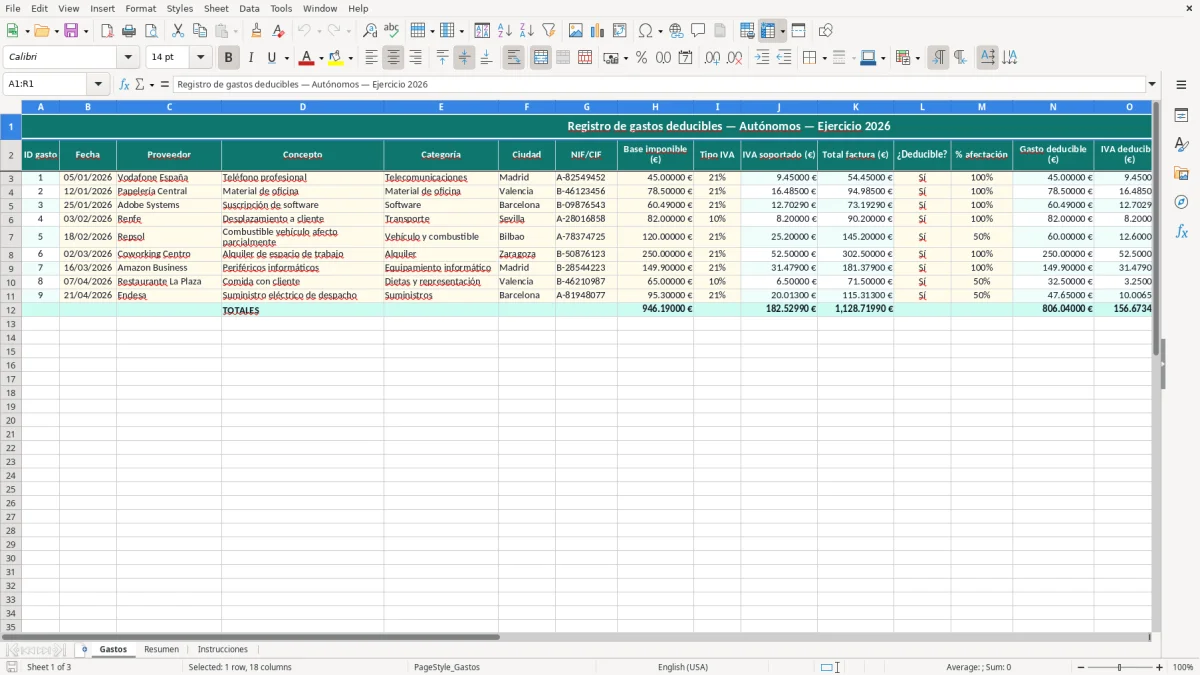This screenshot has height=675, width=1200.
Task: Open the sidebar Navigator compass
Action: point(1181,203)
